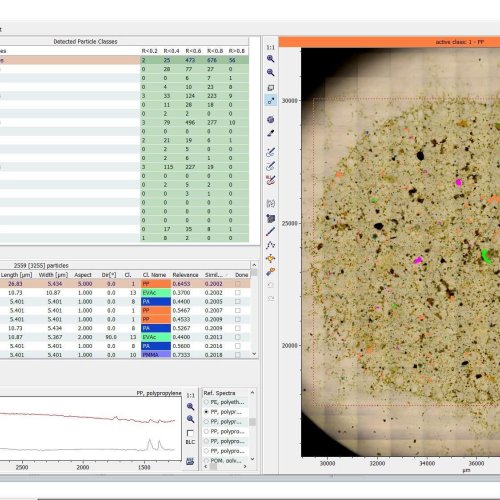The image size is (500, 500).
Task: Tick Done for PA row with relevance 0.5600
Action: pyautogui.click(x=237, y=346)
